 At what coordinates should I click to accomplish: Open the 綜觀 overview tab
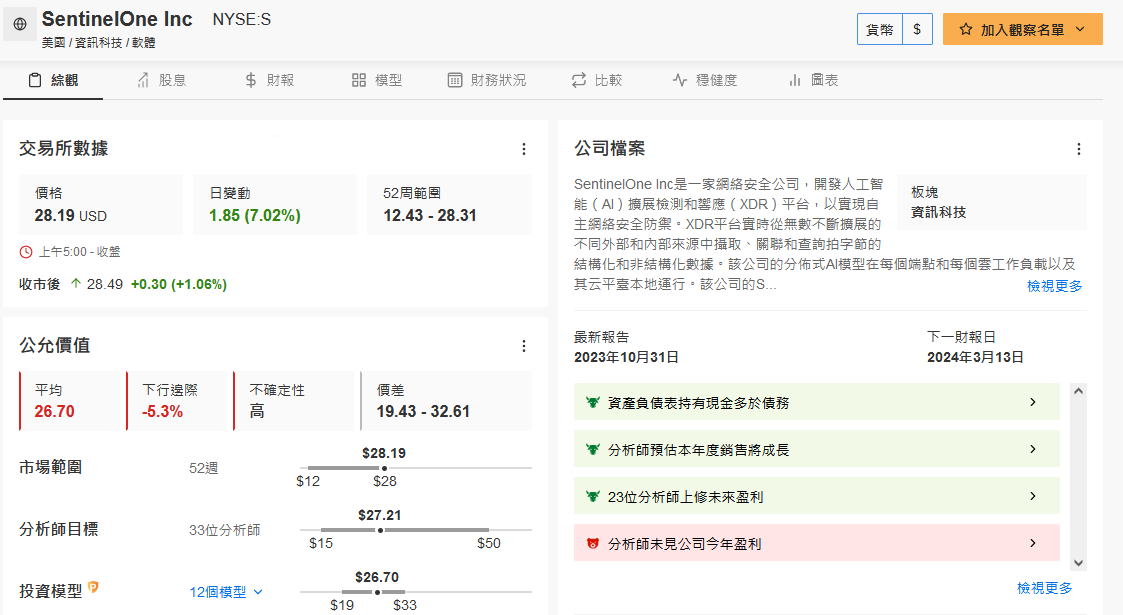[53, 80]
